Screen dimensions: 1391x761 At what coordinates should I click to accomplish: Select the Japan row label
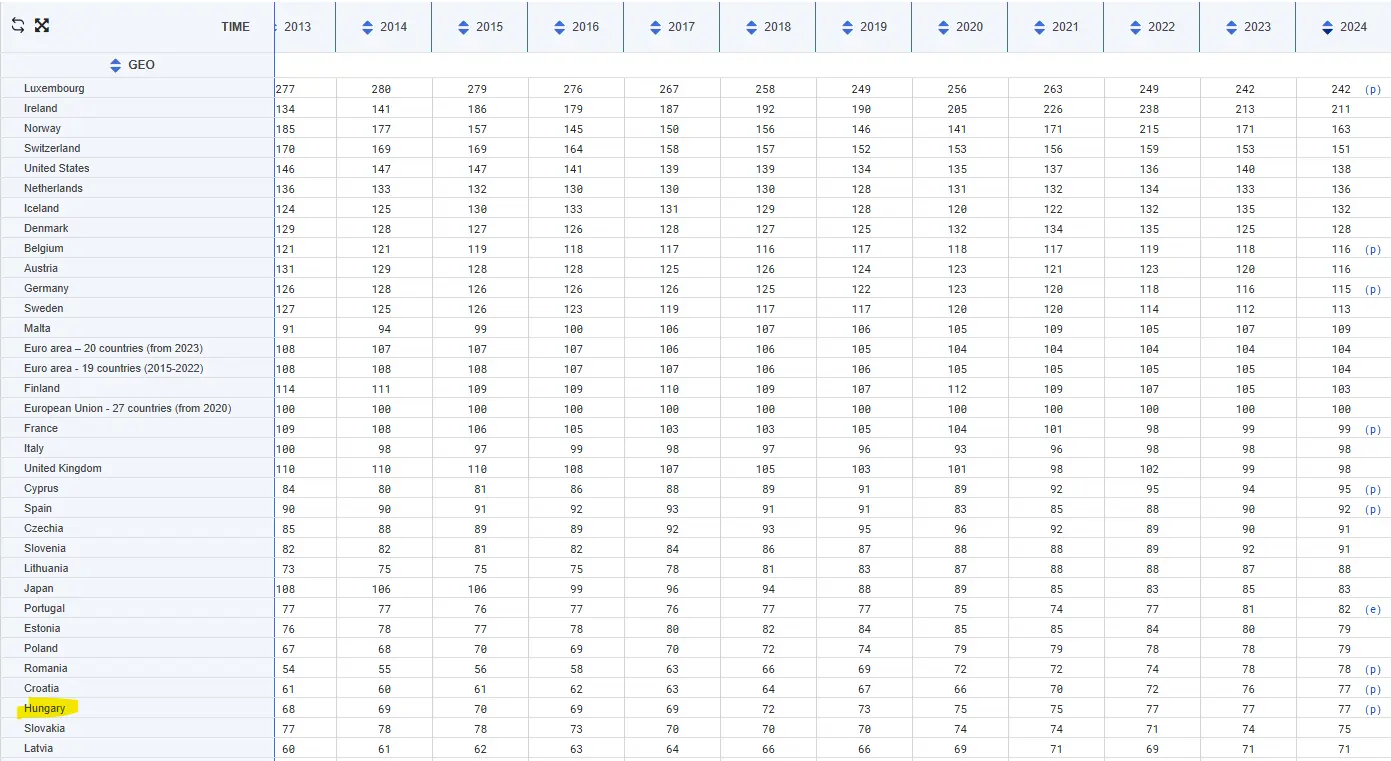click(39, 588)
